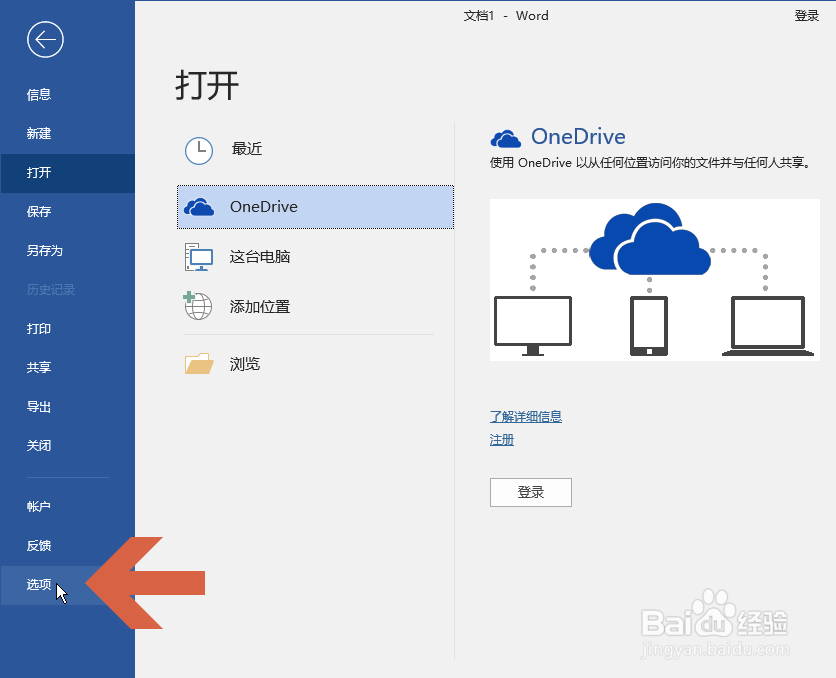Viewport: 836px width, 678px height.
Task: Select the OneDrive location entry
Action: pos(315,207)
